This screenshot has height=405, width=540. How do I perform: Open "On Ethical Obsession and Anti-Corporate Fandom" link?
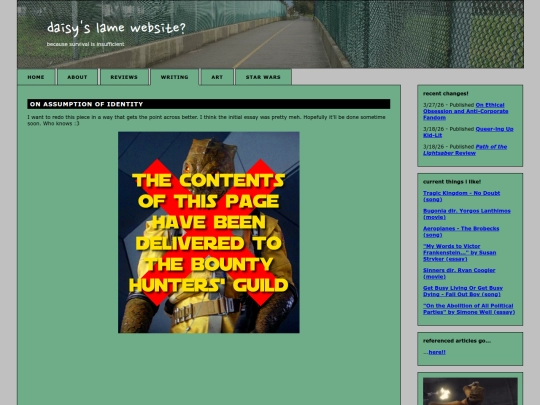(466, 111)
